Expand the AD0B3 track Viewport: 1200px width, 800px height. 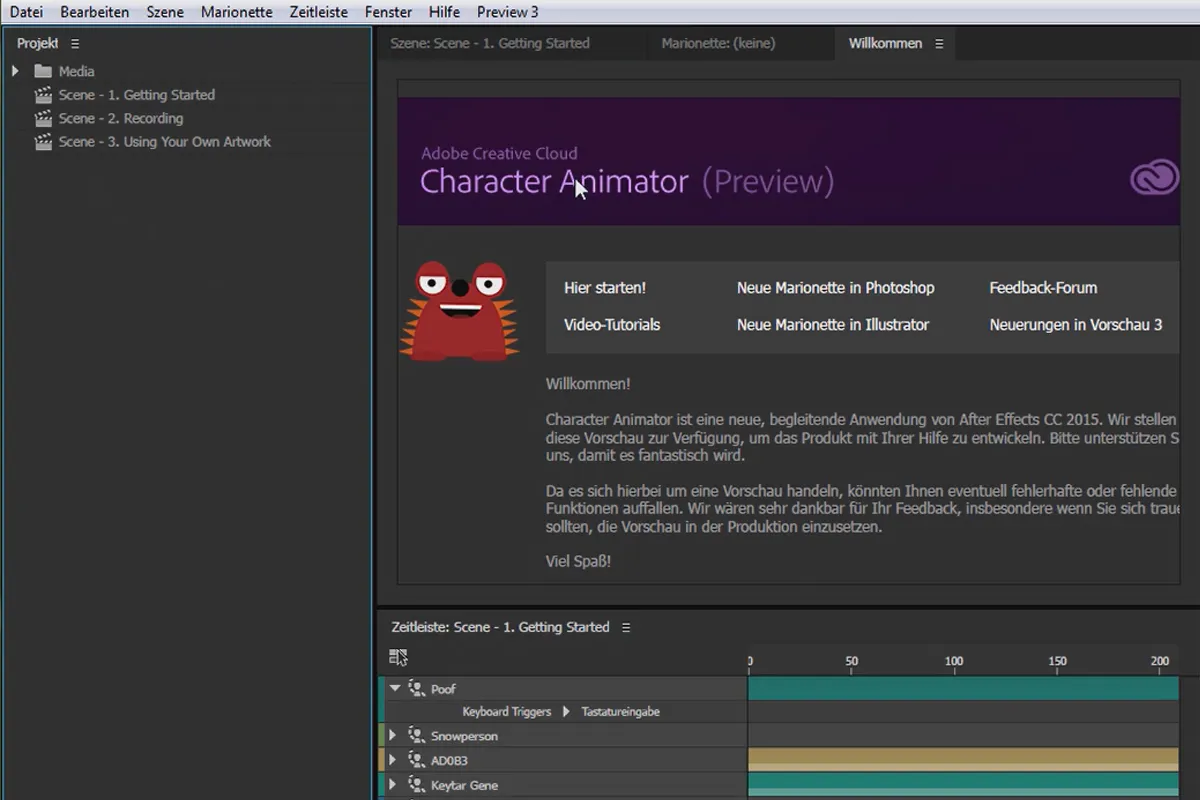coord(393,761)
